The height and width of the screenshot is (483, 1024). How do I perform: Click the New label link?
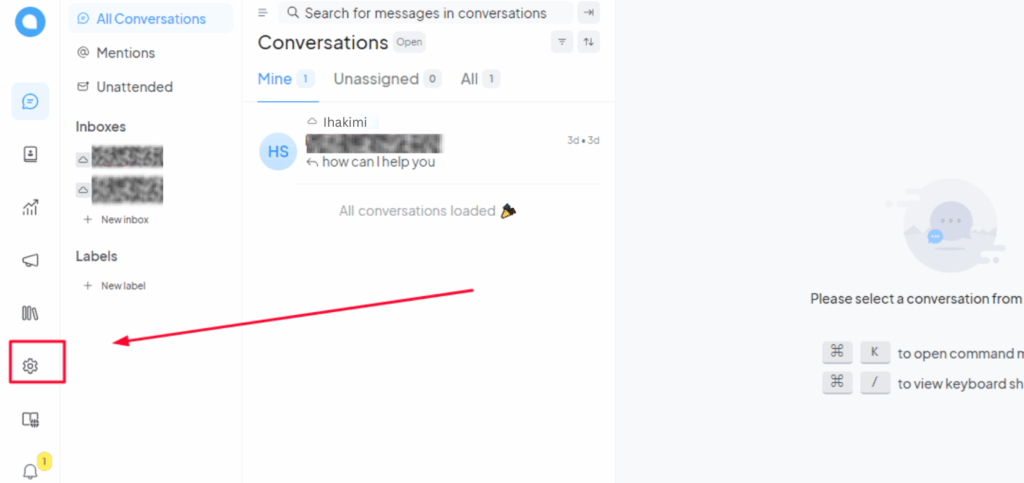(122, 286)
